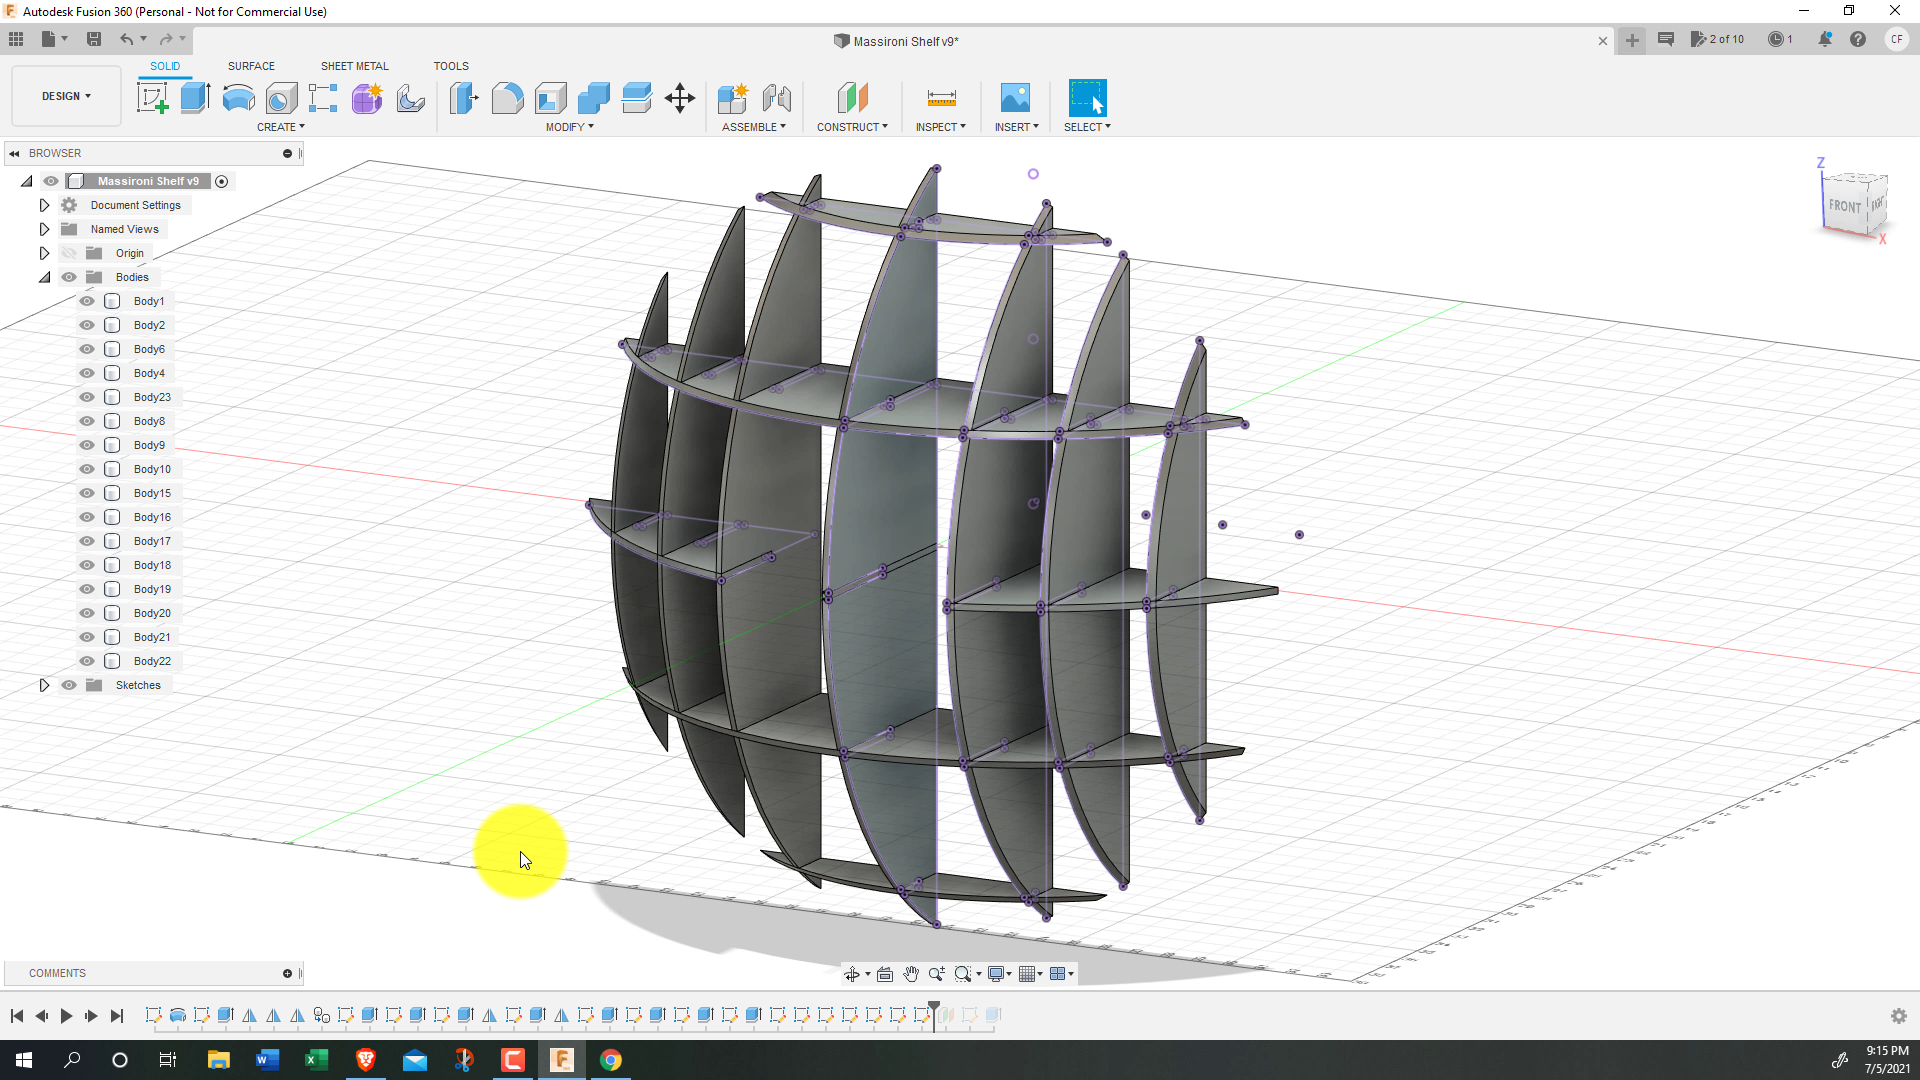The width and height of the screenshot is (1920, 1080).
Task: Click the ViewCube Front face
Action: (1844, 206)
